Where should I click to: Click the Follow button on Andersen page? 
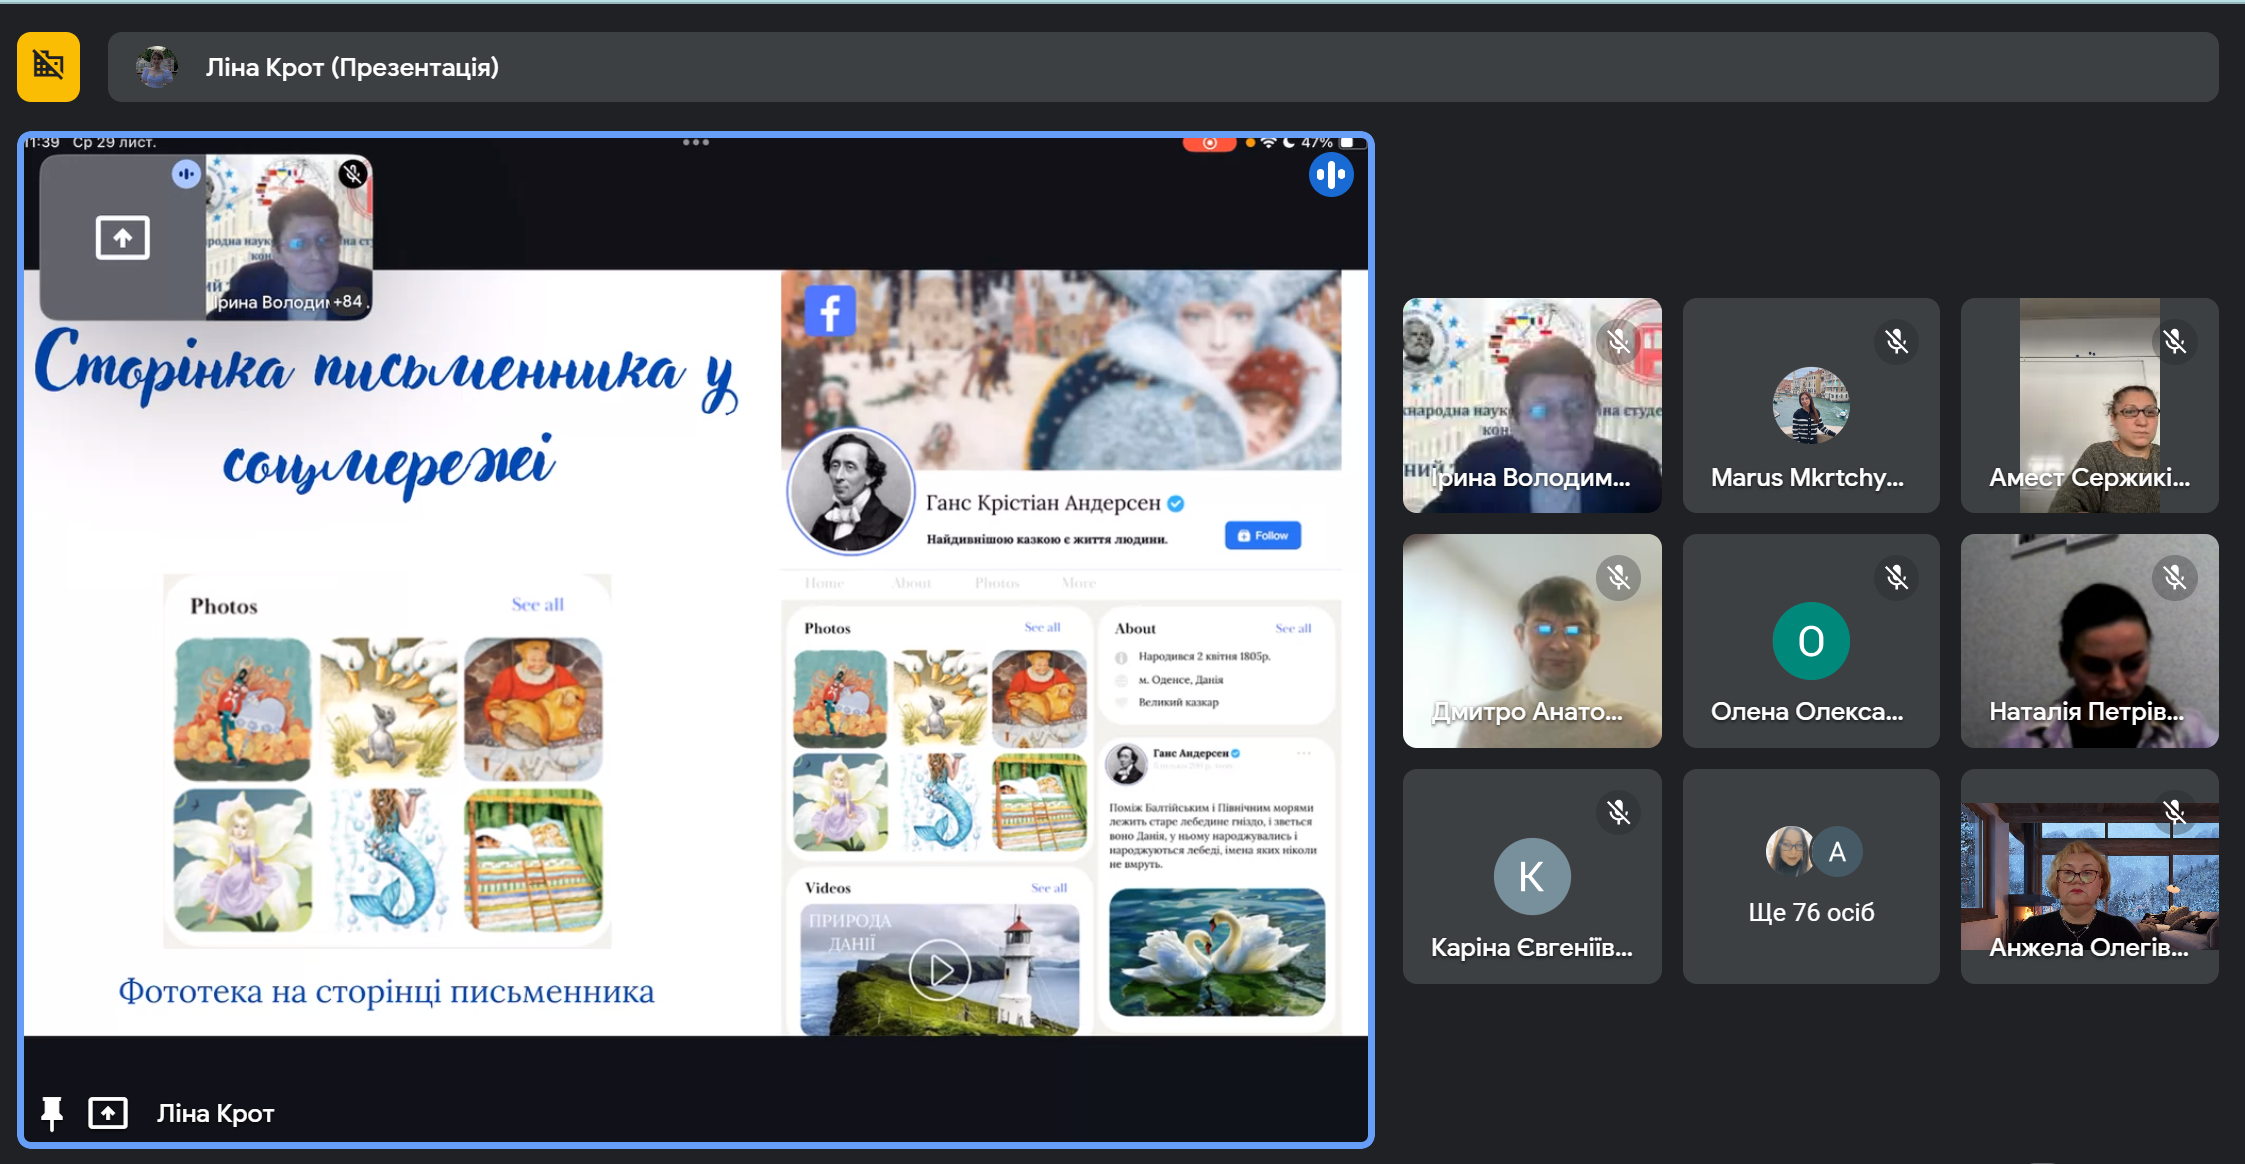click(1263, 535)
